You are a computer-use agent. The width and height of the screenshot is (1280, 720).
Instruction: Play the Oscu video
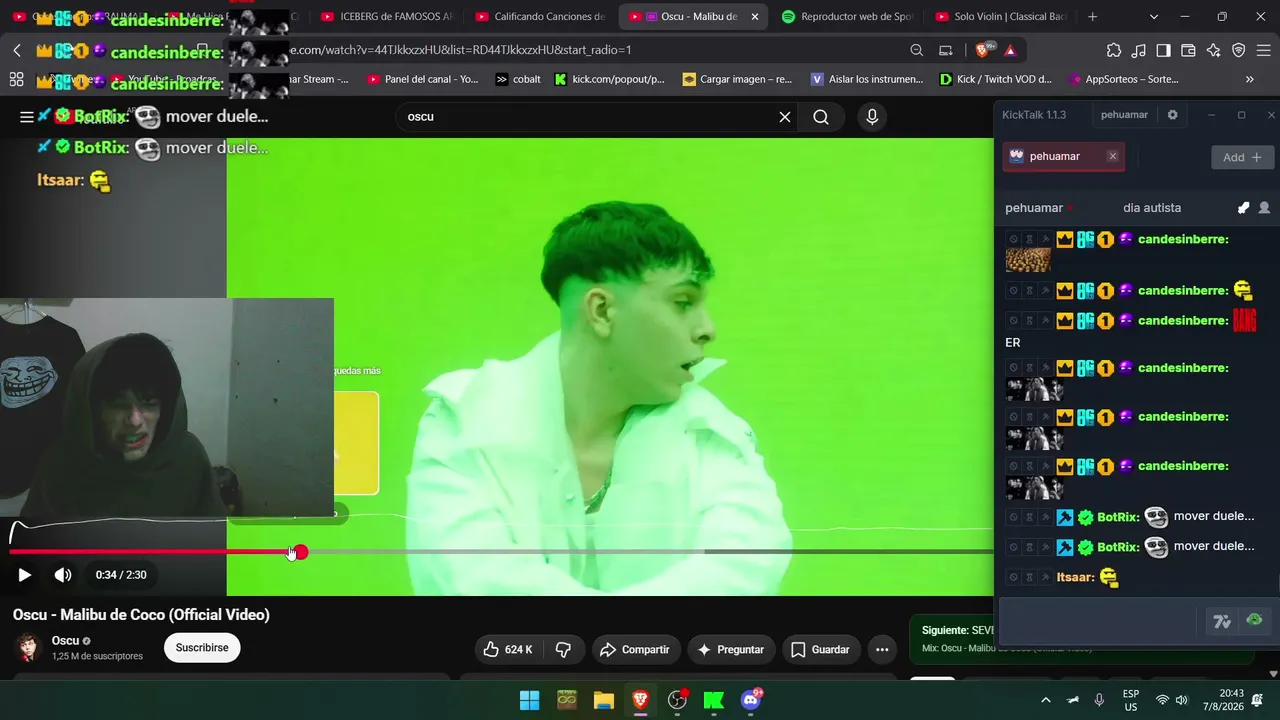(25, 575)
